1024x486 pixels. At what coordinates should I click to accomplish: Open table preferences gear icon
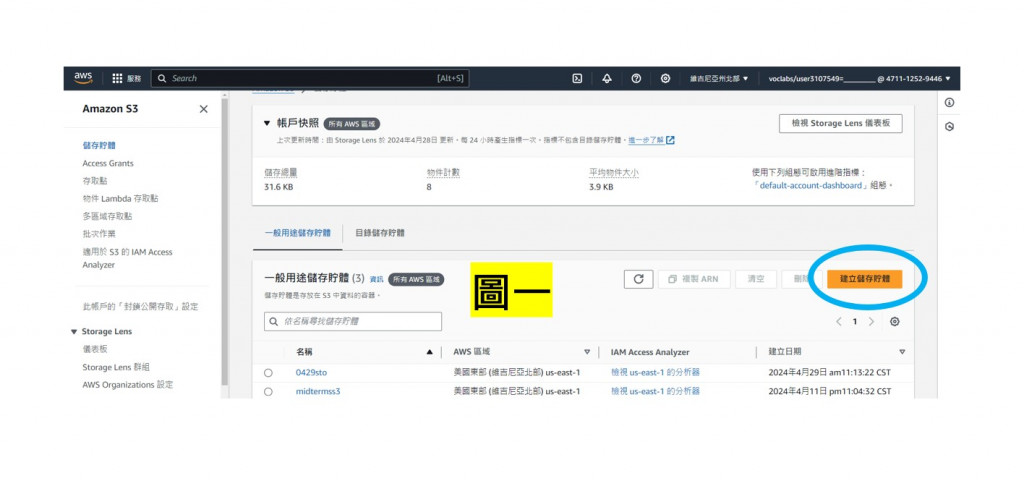(895, 321)
